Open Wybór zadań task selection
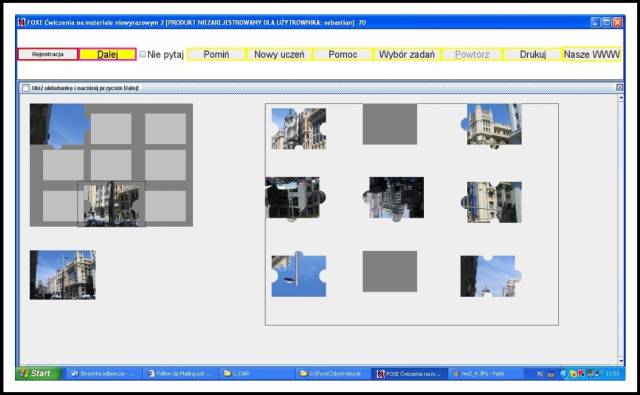 (x=407, y=54)
